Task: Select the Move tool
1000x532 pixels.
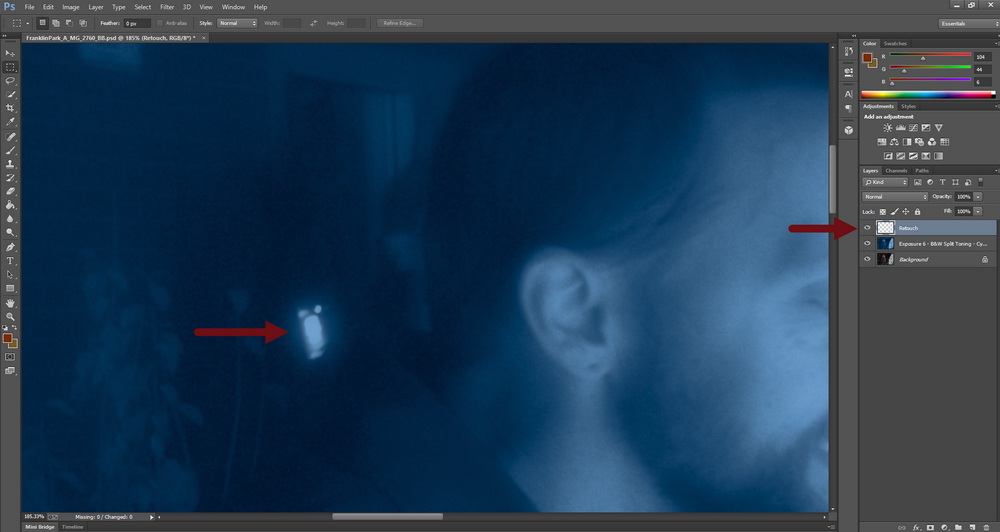Action: click(10, 53)
